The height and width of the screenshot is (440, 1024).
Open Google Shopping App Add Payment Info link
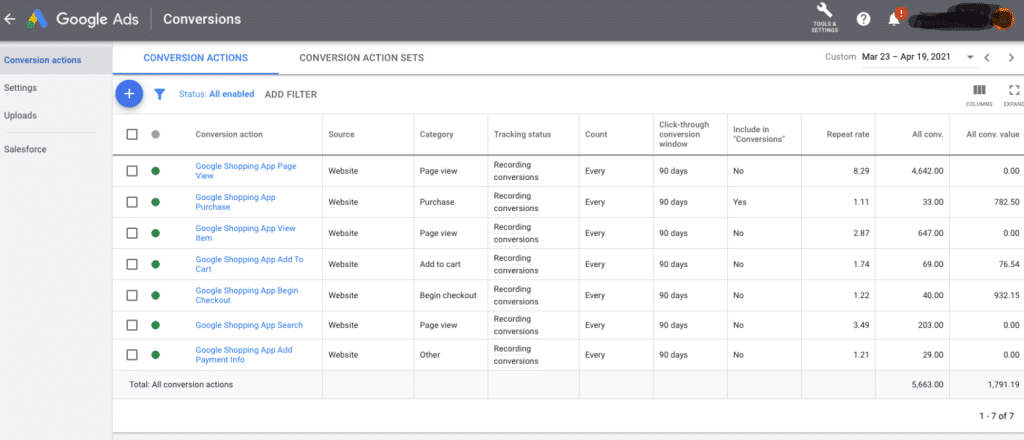(244, 355)
